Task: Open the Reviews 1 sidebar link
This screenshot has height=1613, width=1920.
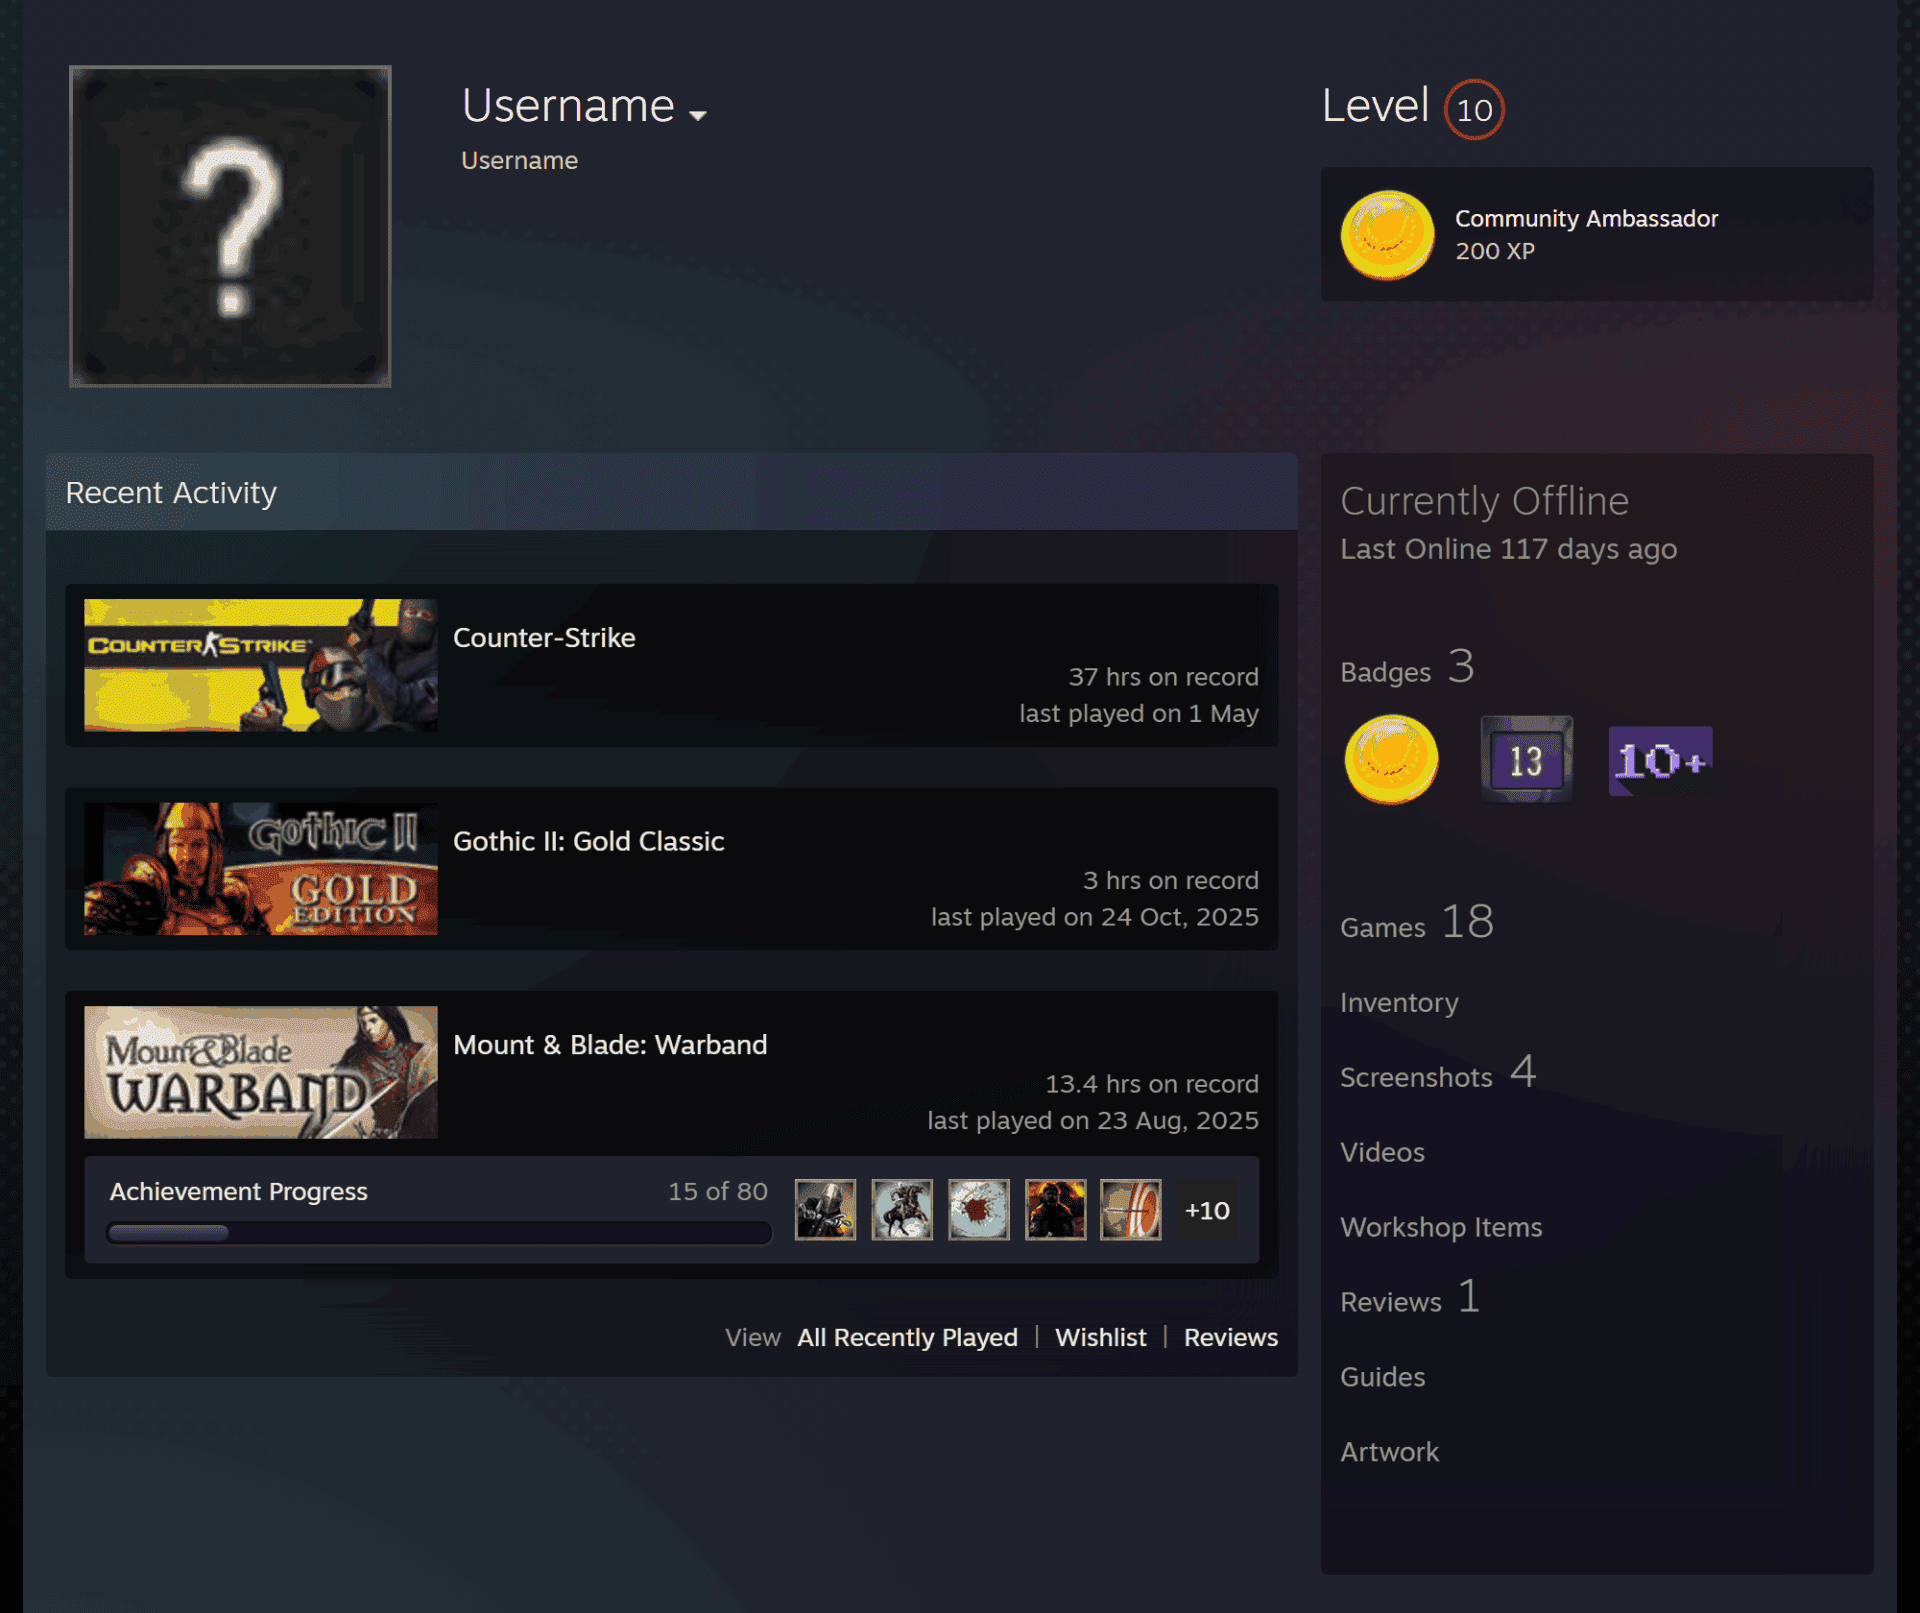Action: 1410,1298
